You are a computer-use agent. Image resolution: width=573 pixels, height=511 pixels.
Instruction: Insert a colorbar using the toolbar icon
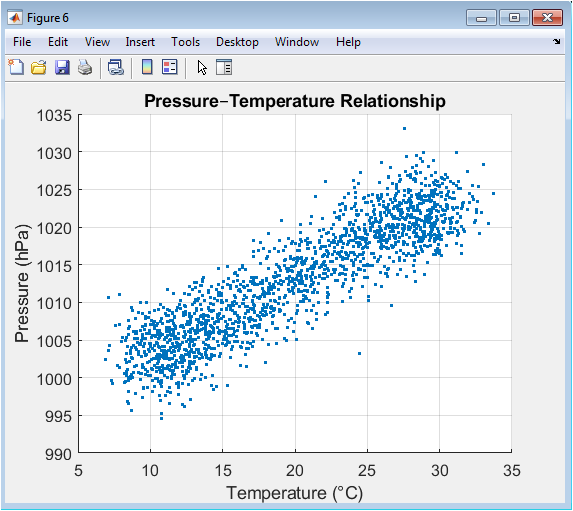(x=147, y=67)
